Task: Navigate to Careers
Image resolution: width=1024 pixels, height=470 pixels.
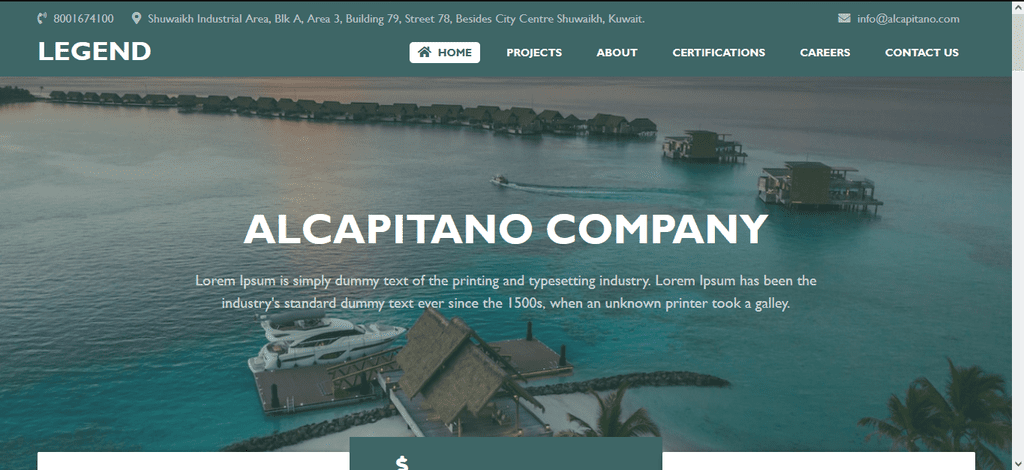Action: [x=825, y=53]
